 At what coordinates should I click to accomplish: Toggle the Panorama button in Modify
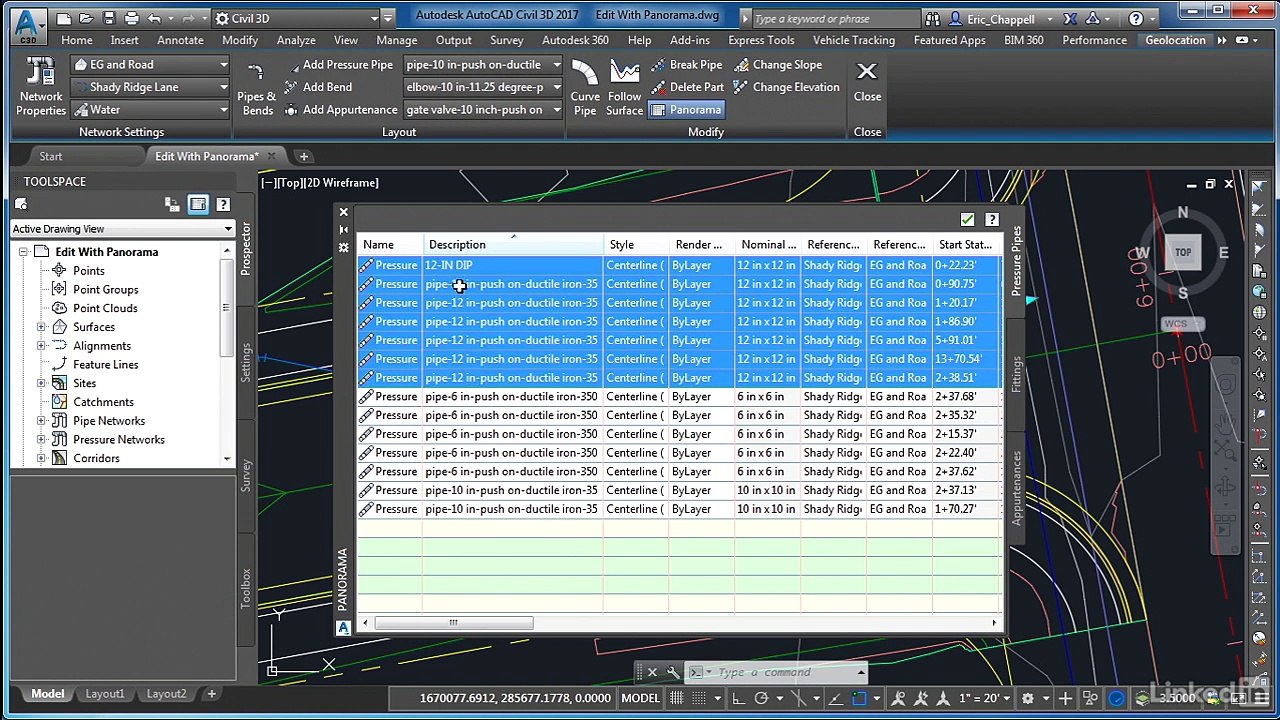[x=686, y=110]
